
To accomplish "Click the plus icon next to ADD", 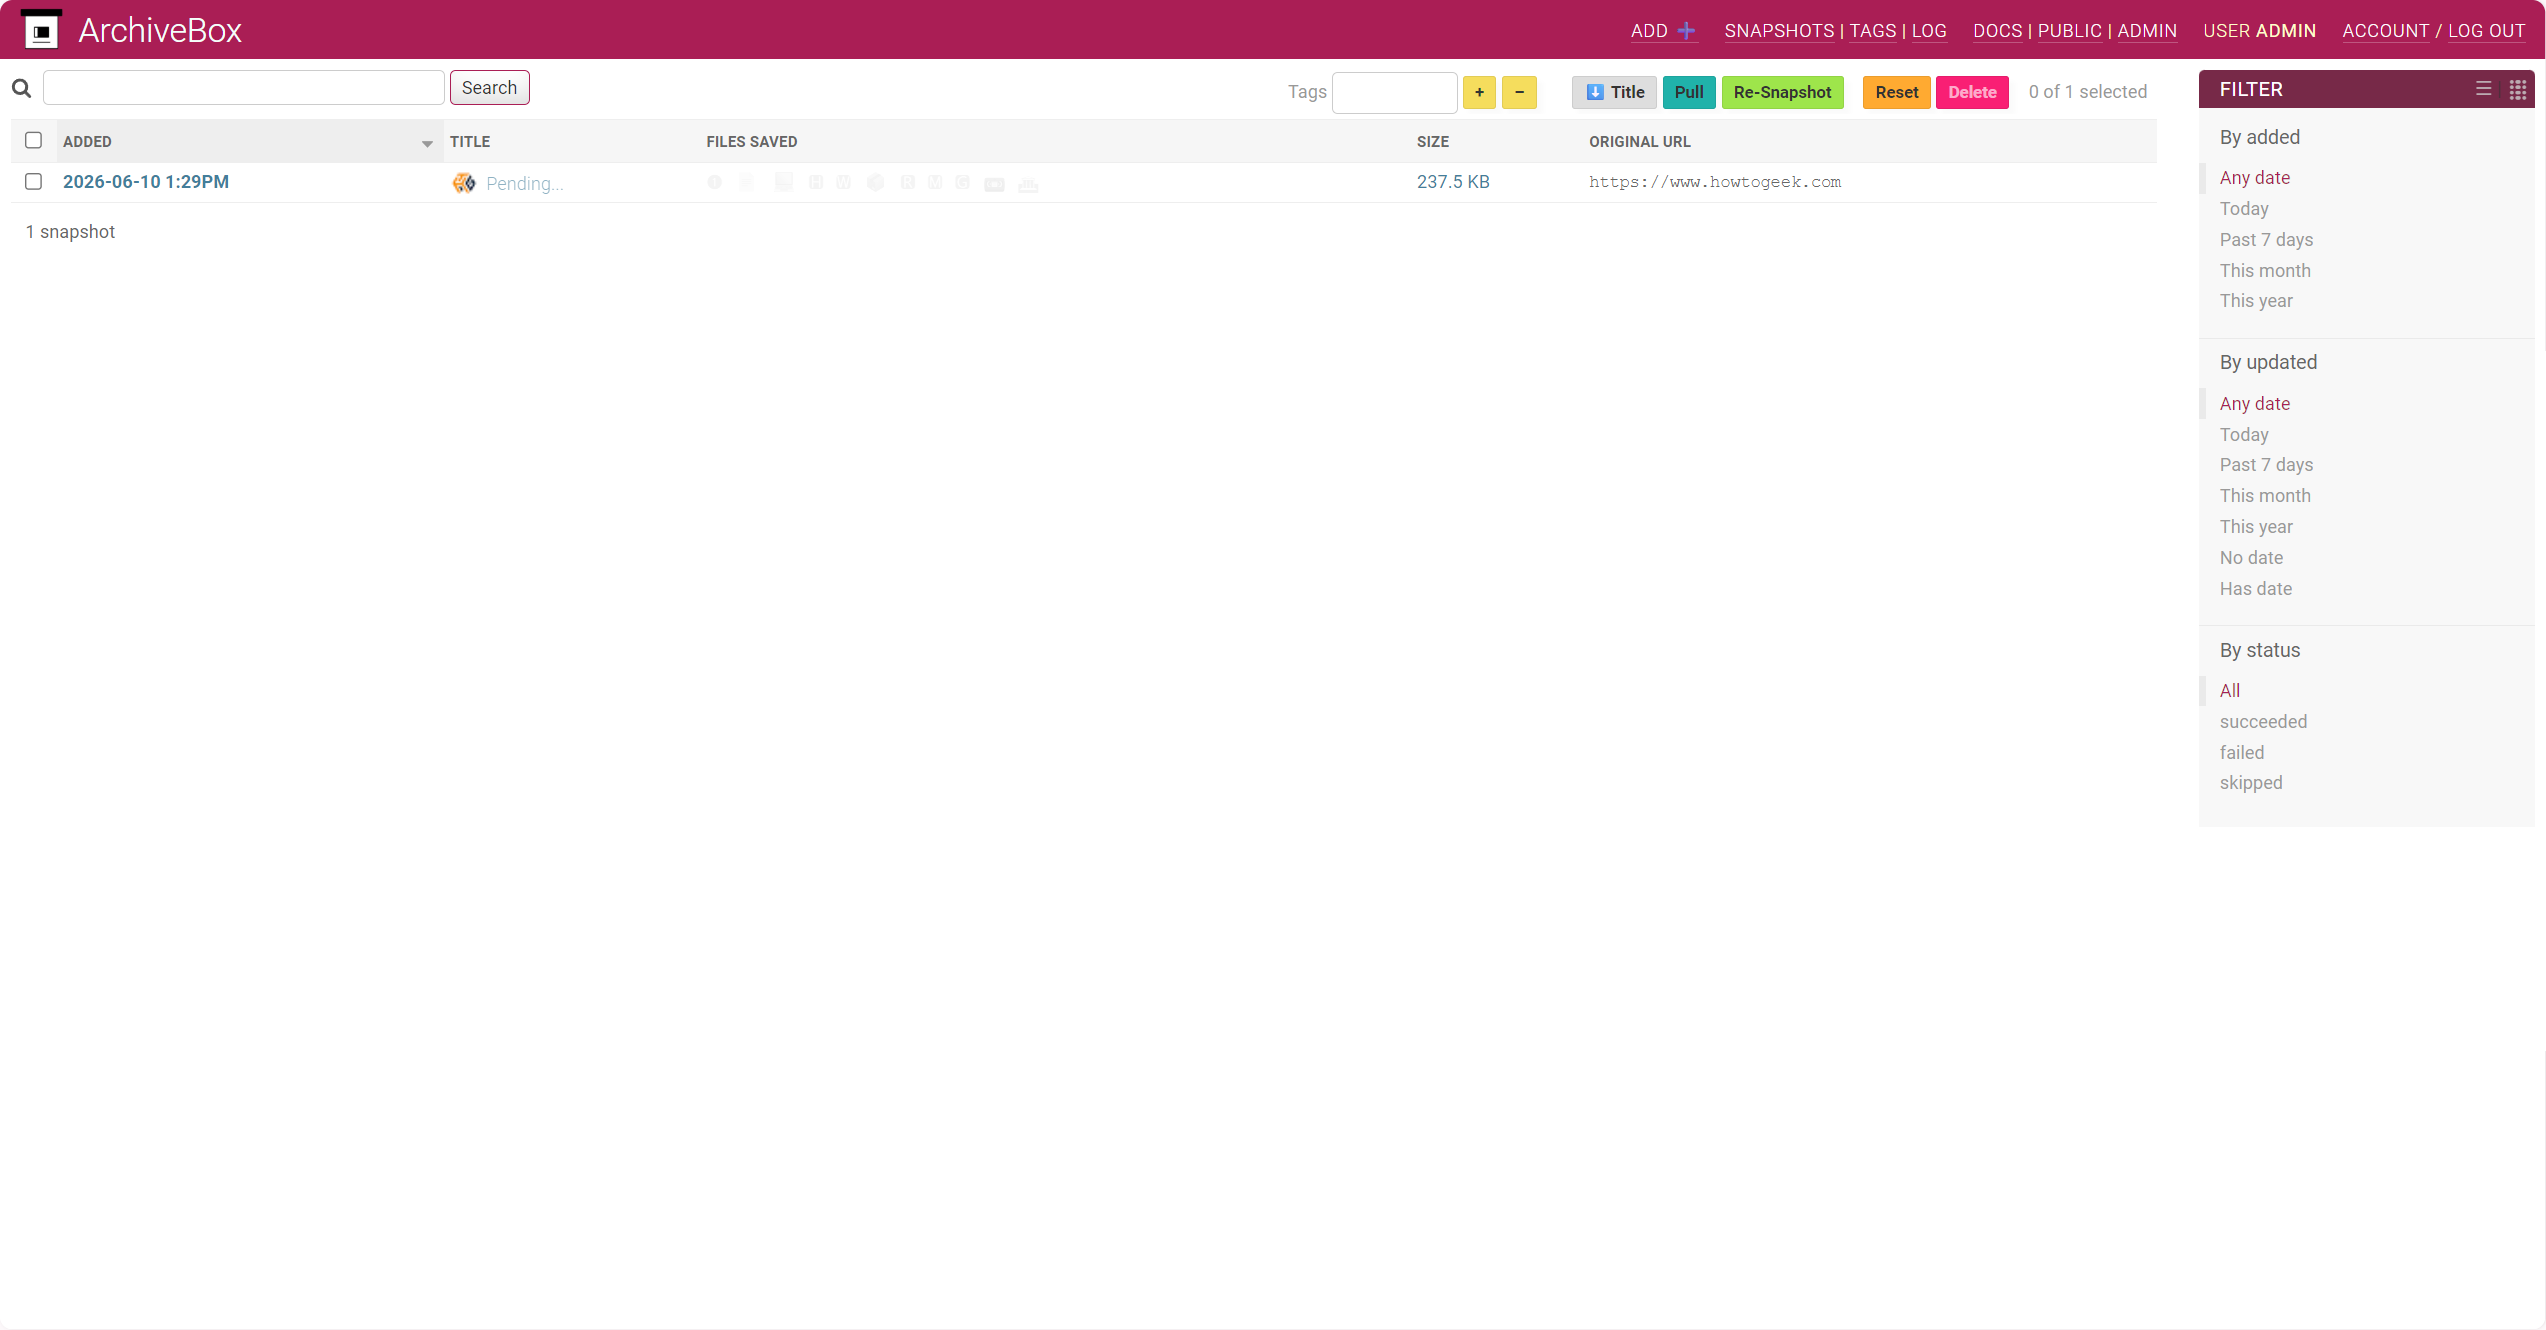I will (x=1686, y=31).
